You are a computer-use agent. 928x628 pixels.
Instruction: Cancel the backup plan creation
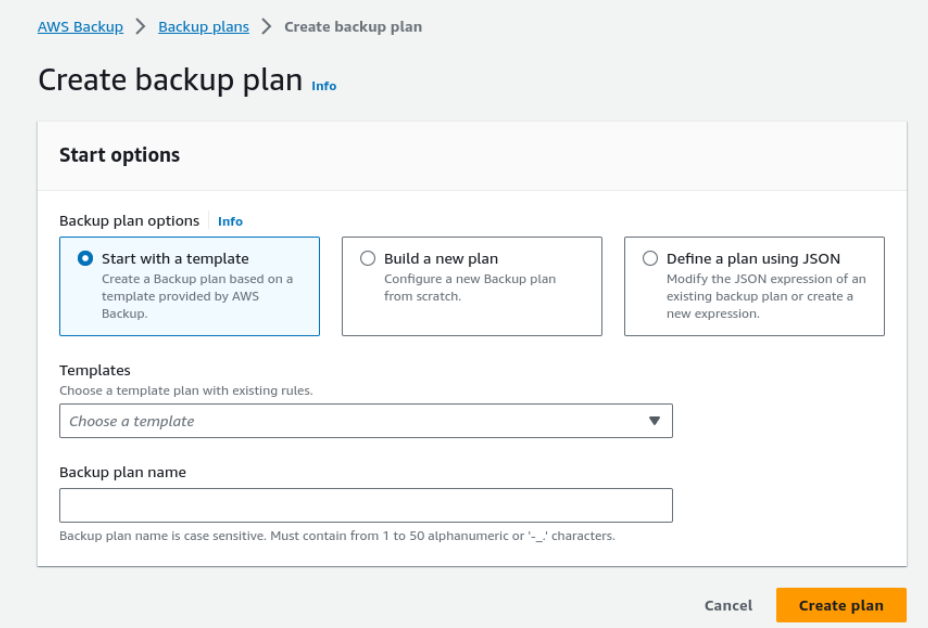728,605
